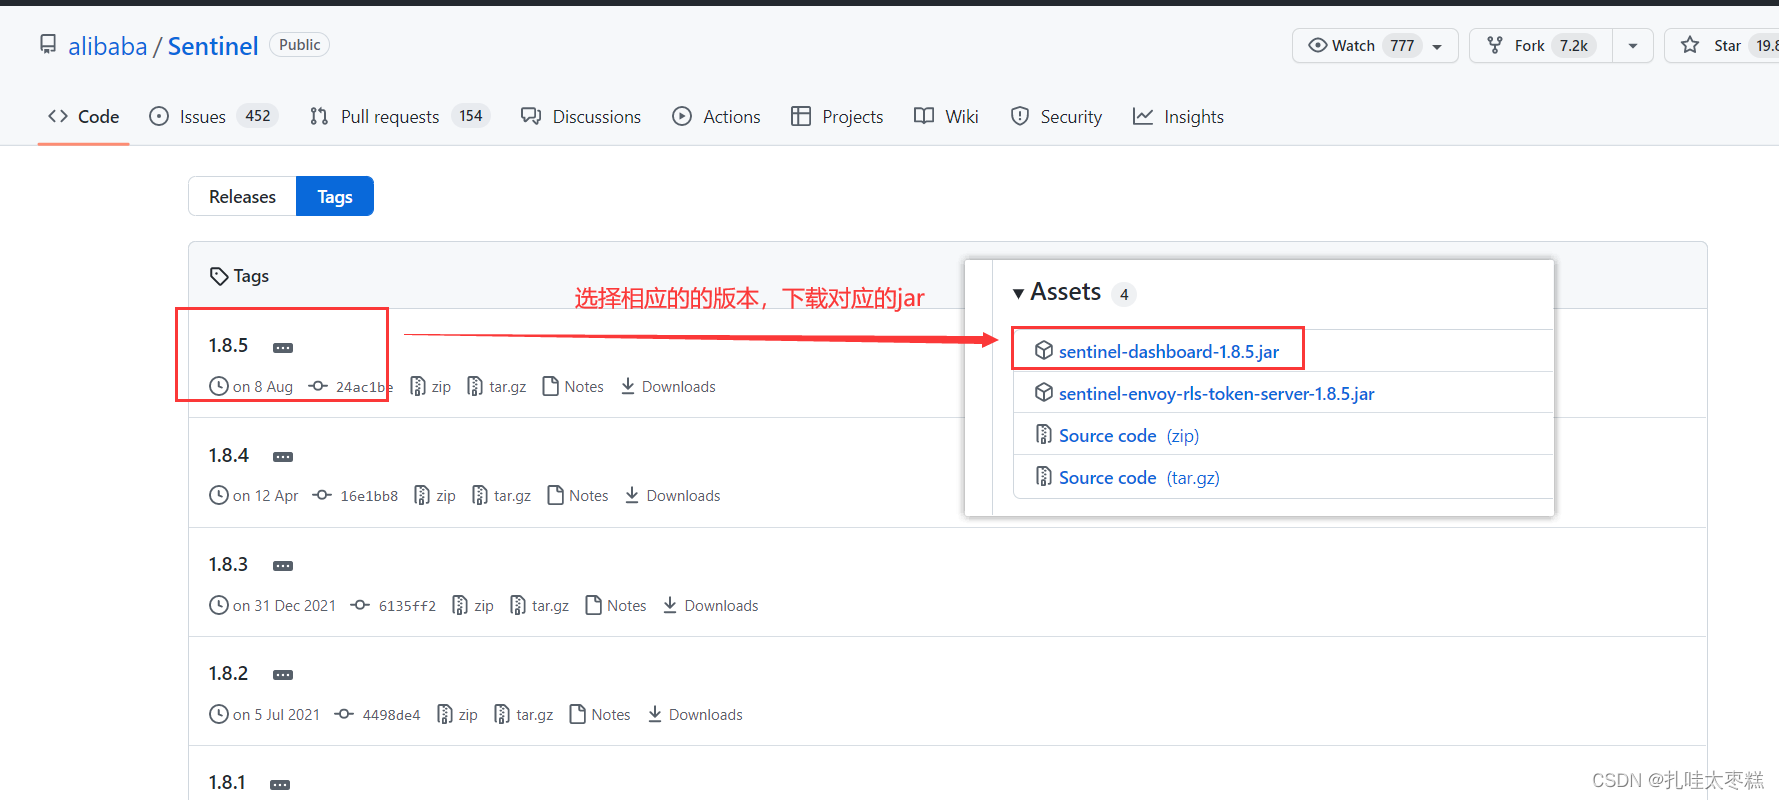The image size is (1779, 800).
Task: Open Downloads for tag 1.8.2
Action: click(695, 715)
